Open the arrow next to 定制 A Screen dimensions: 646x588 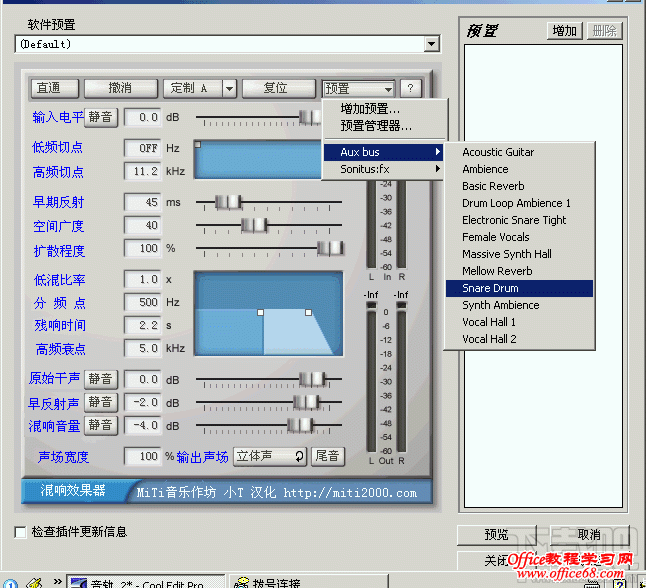(x=230, y=88)
